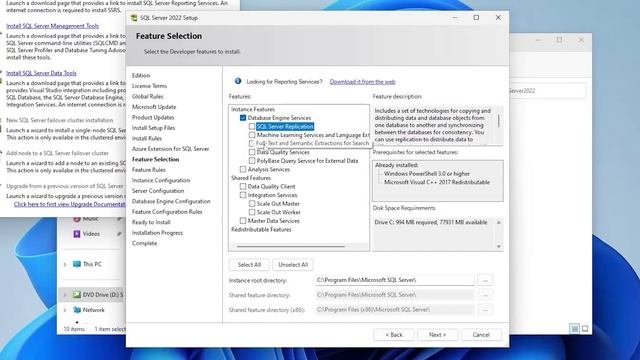Enable Data Quality Services checkbox
640x360 pixels.
click(x=252, y=152)
